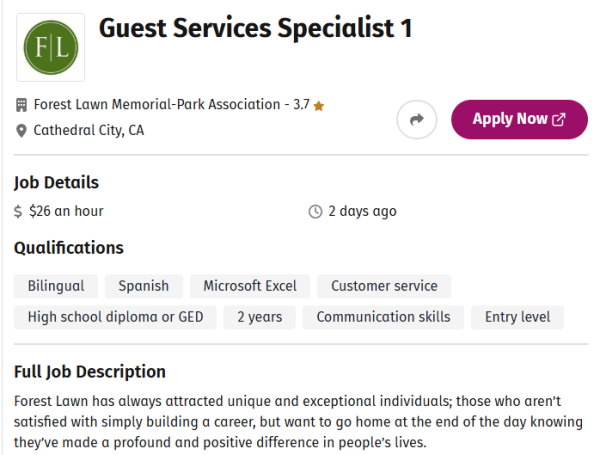Click the dollar sign salary icon
The height and width of the screenshot is (455, 600).
point(18,211)
